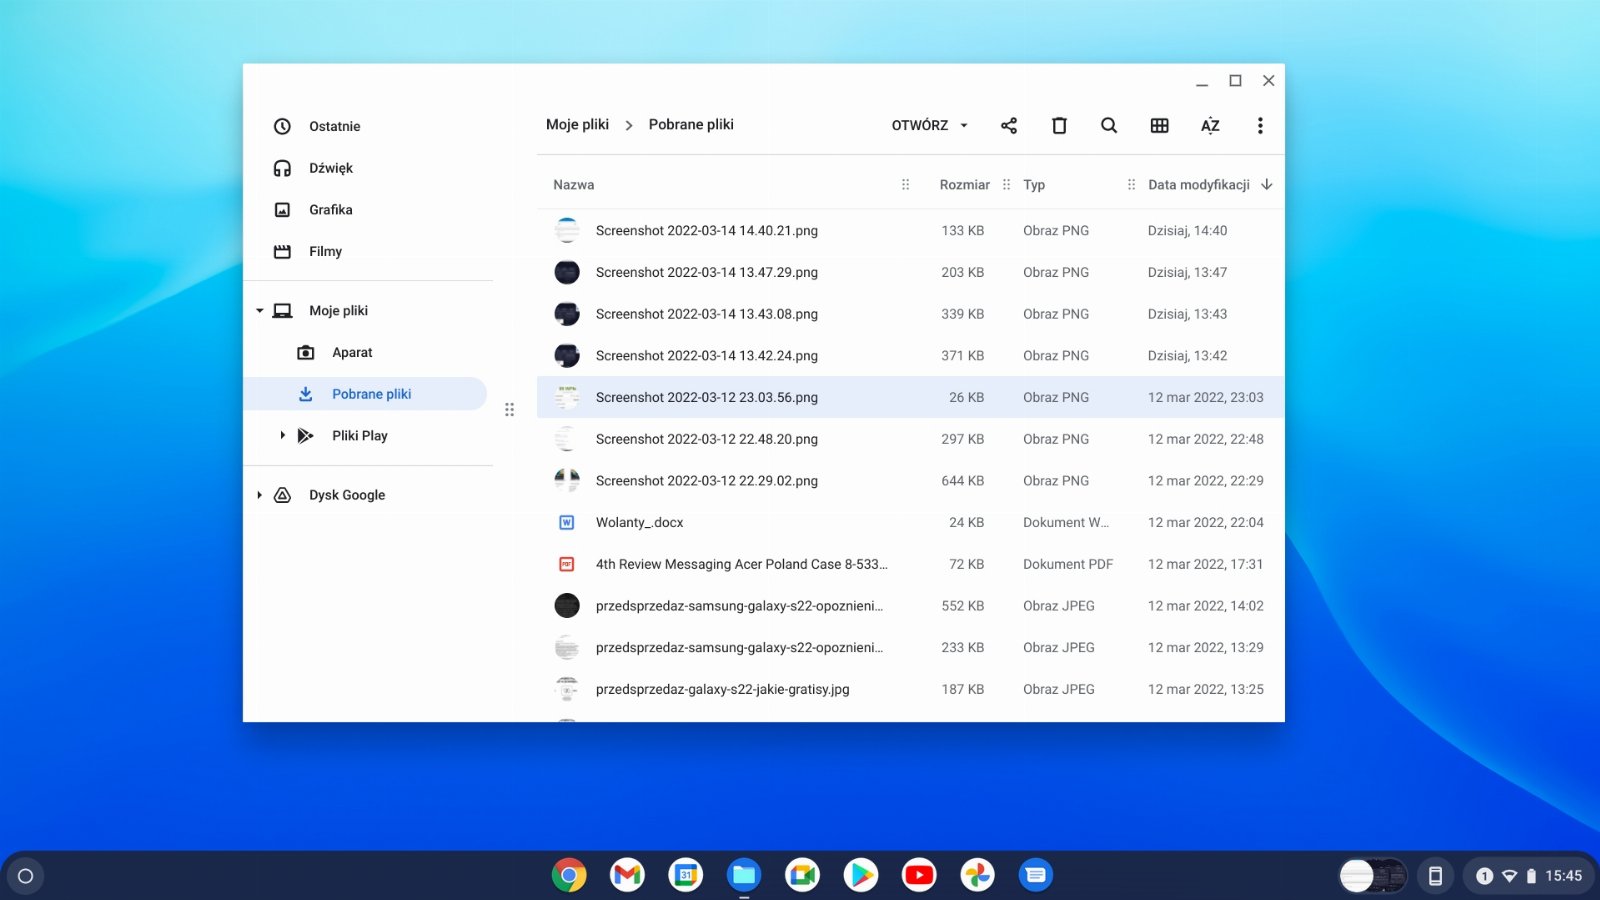This screenshot has height=900, width=1600.
Task: Select Screenshot 2022-03-12 22.48.20.png
Action: (910, 439)
